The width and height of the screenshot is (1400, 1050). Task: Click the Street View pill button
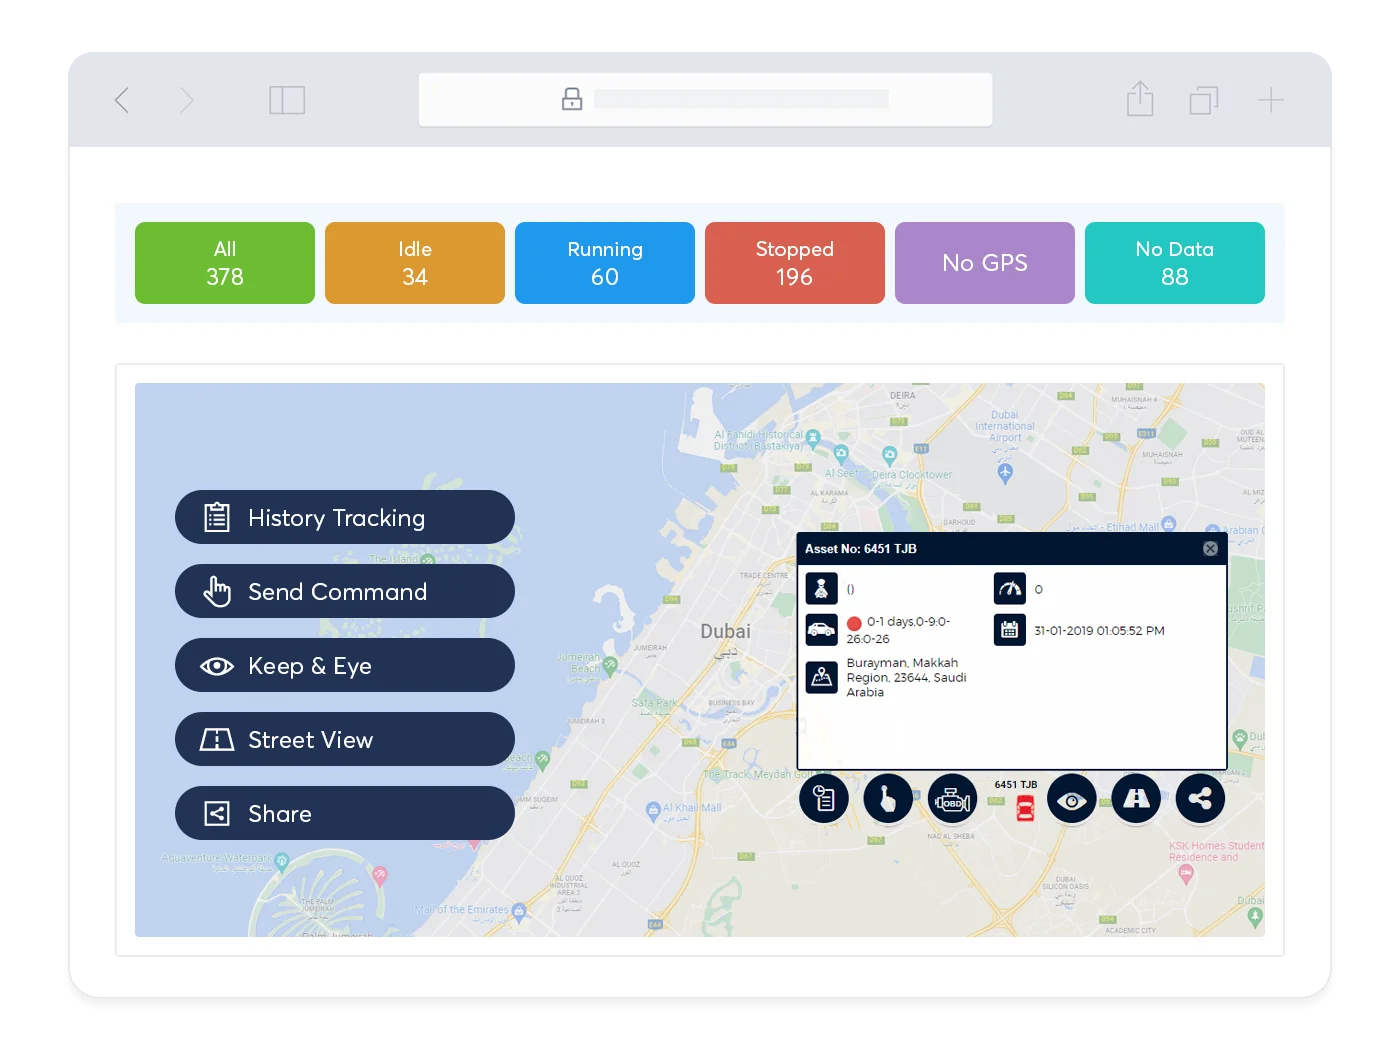tap(345, 740)
